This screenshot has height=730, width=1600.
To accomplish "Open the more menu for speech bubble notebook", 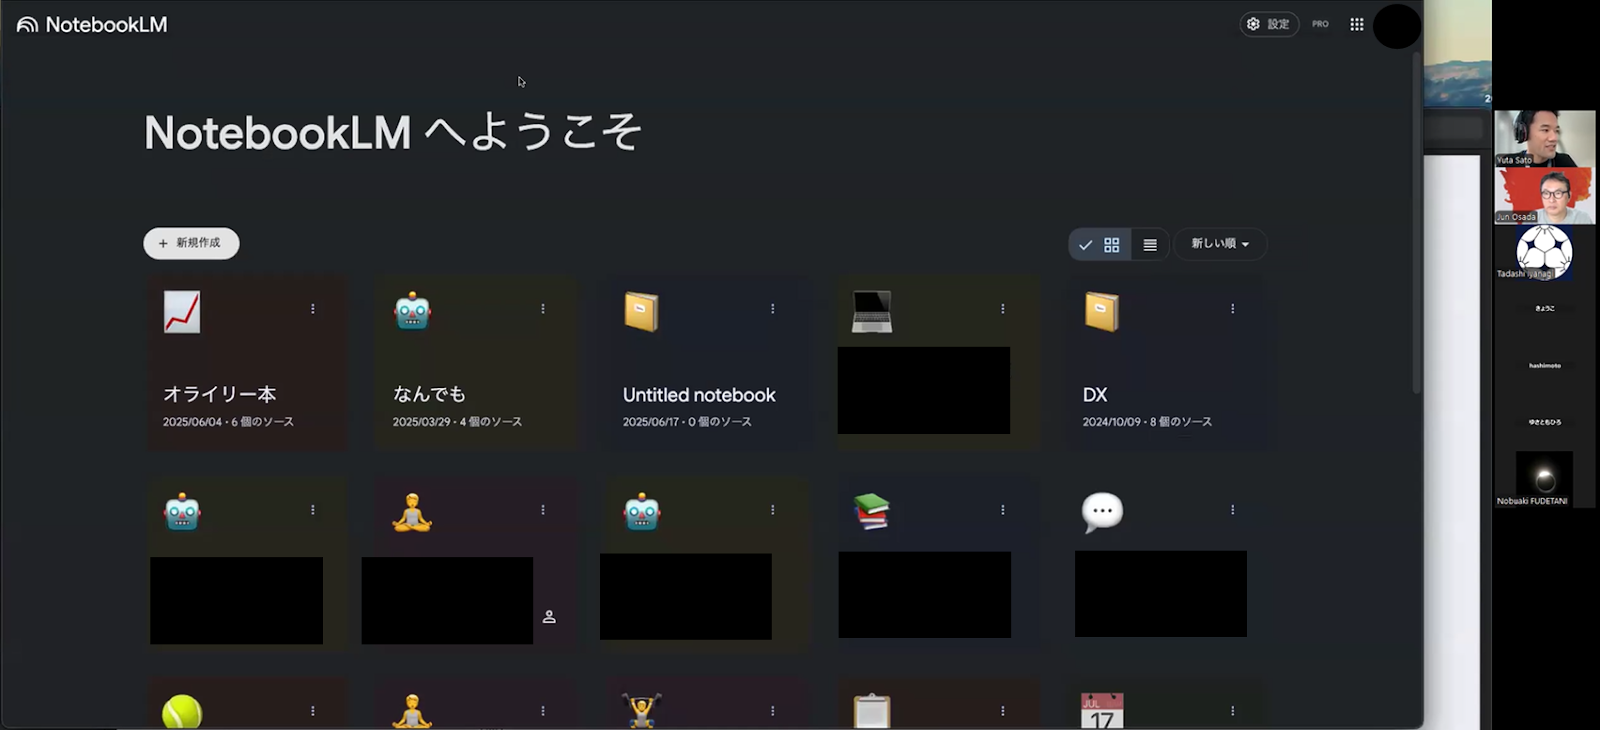I will pos(1233,510).
